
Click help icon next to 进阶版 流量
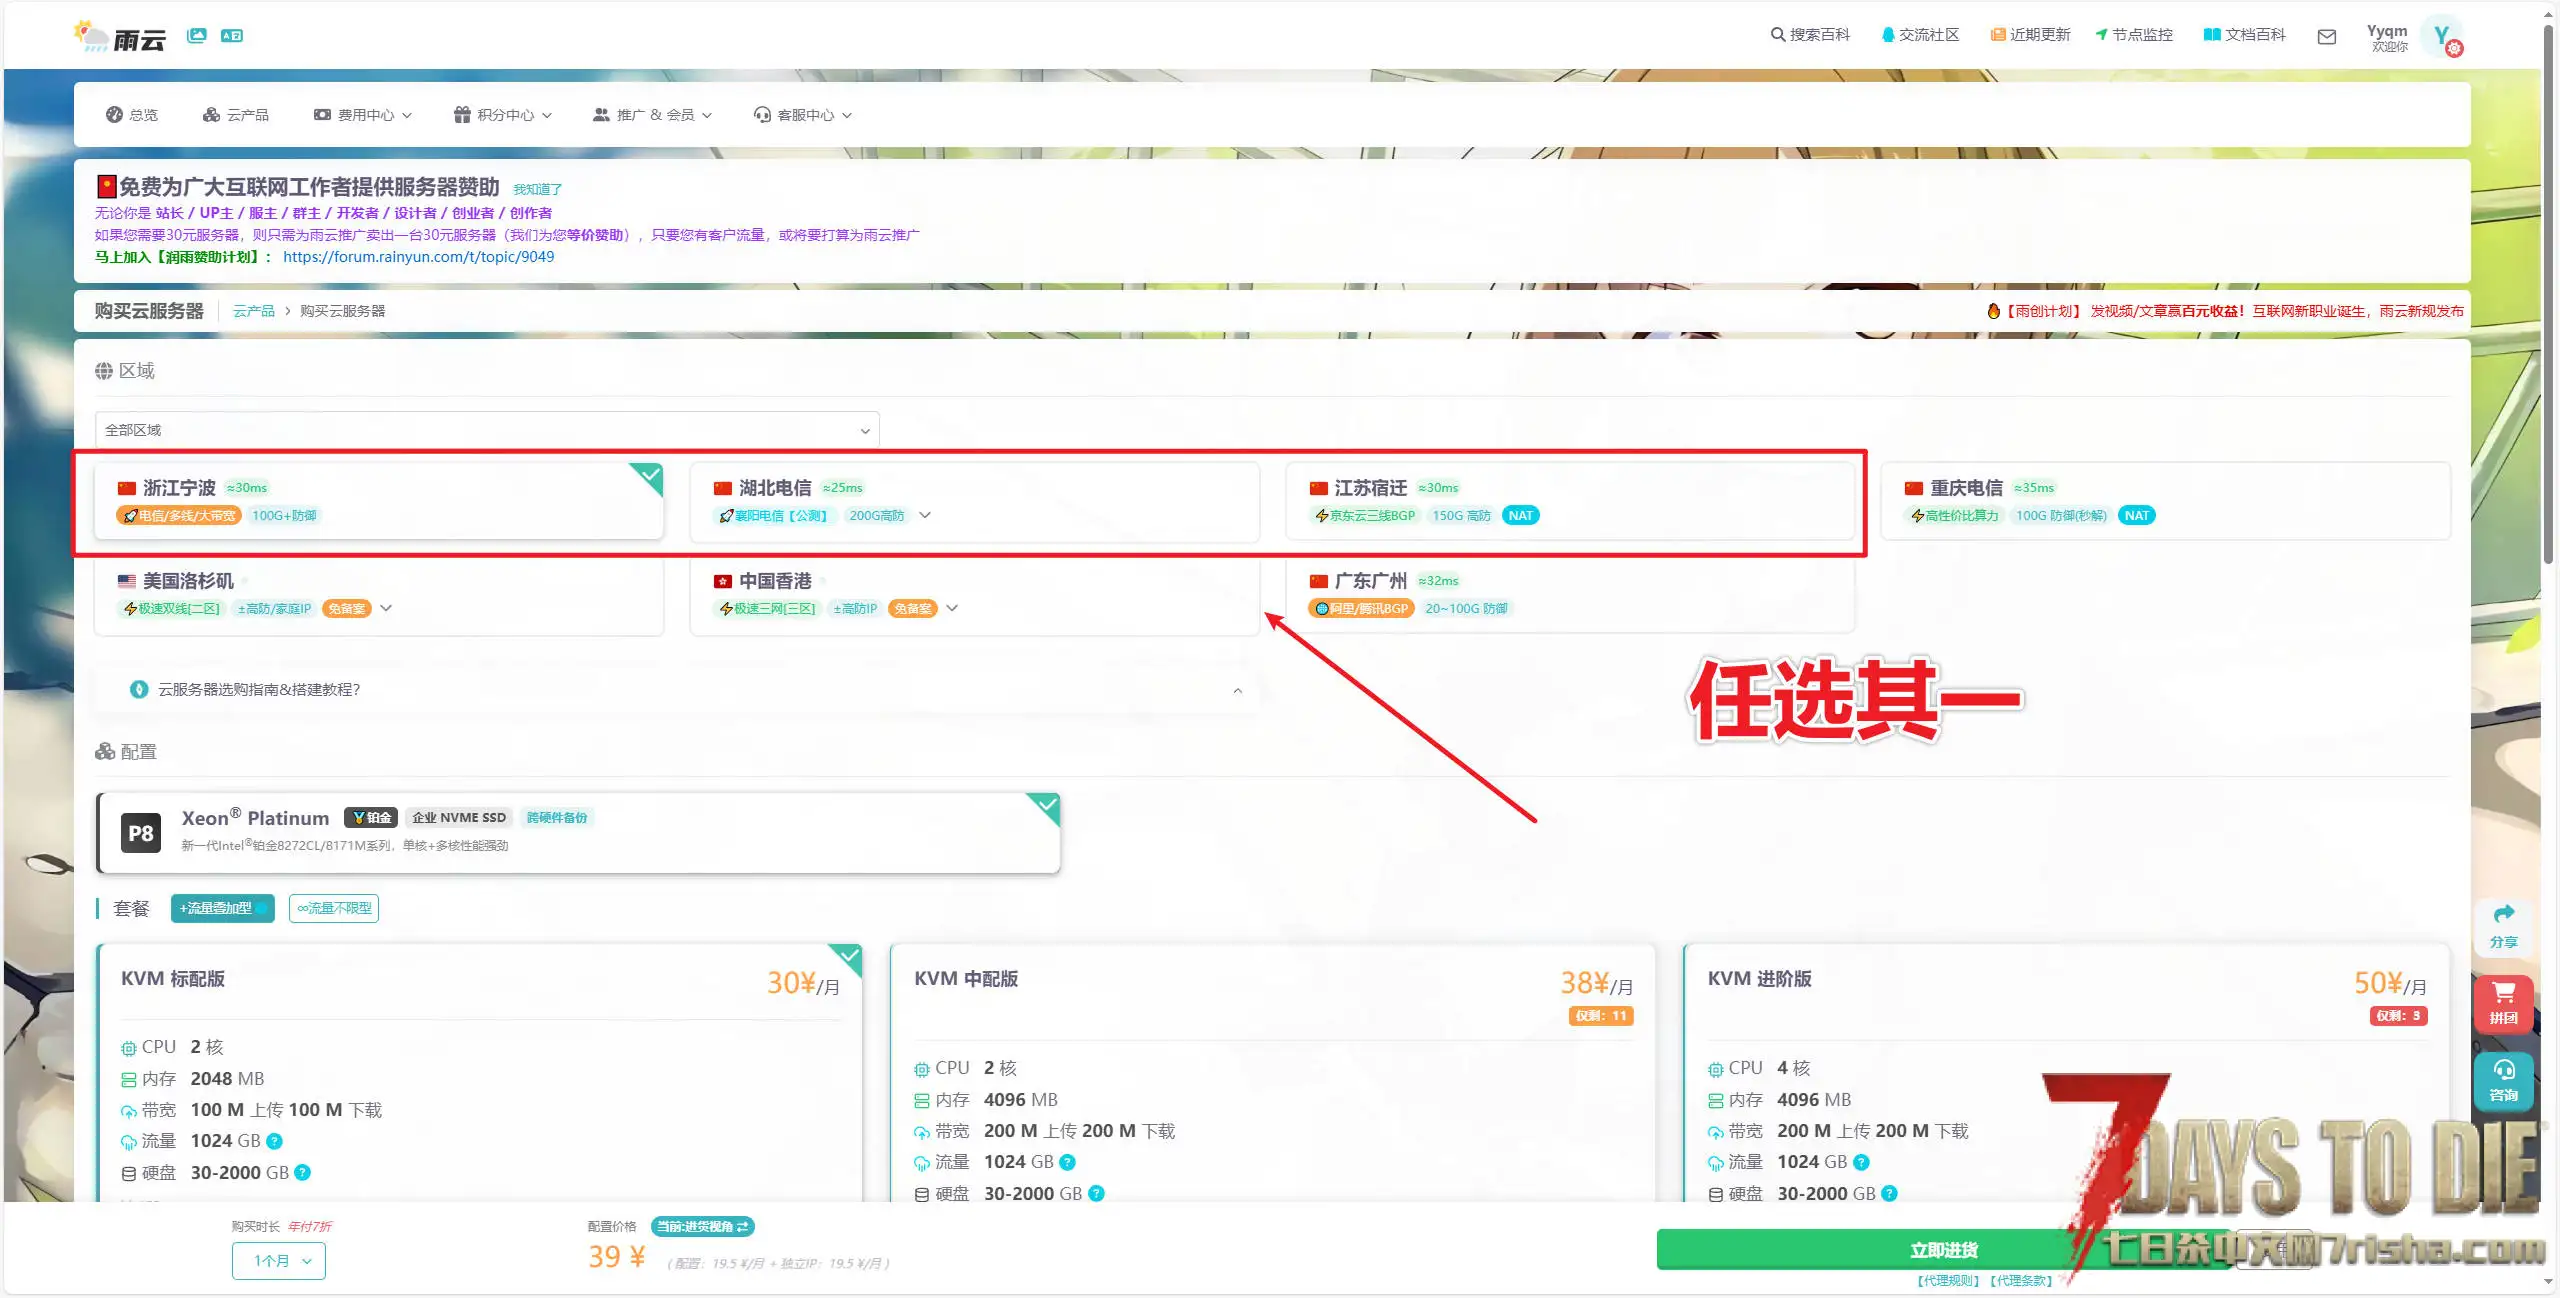click(x=1861, y=1162)
